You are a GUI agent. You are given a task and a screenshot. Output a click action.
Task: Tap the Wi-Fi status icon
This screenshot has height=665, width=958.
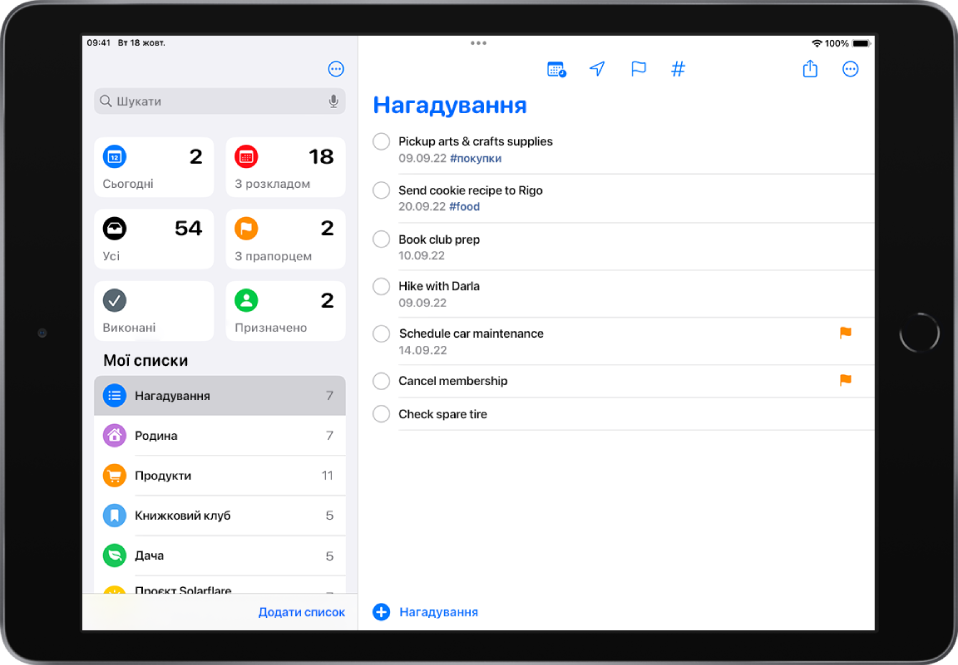(817, 43)
